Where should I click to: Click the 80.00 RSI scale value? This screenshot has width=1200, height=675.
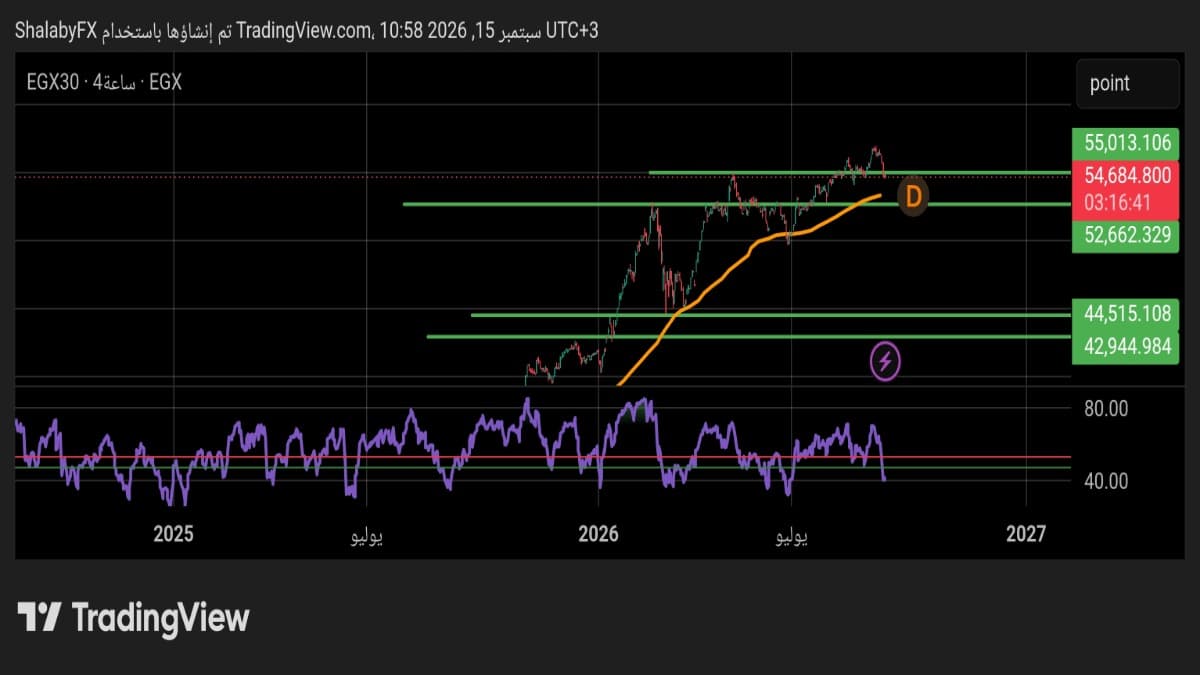tap(1105, 408)
